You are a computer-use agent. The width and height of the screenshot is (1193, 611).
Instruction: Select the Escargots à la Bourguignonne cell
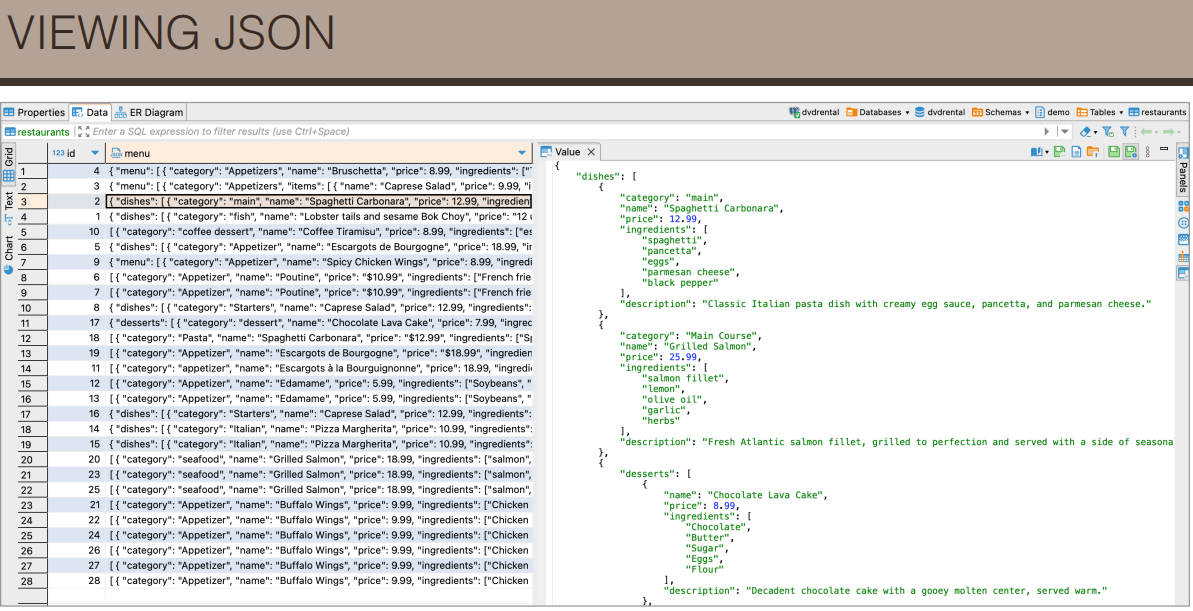(319, 368)
